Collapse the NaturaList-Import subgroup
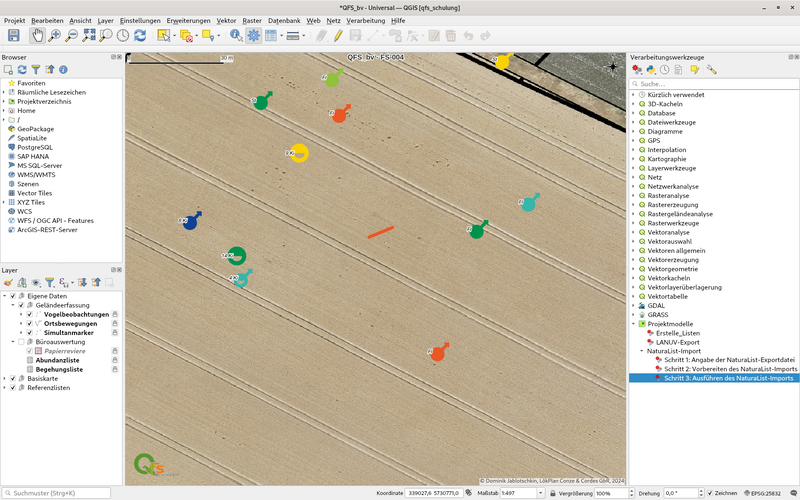Screen dimensions: 800x500 [642, 351]
